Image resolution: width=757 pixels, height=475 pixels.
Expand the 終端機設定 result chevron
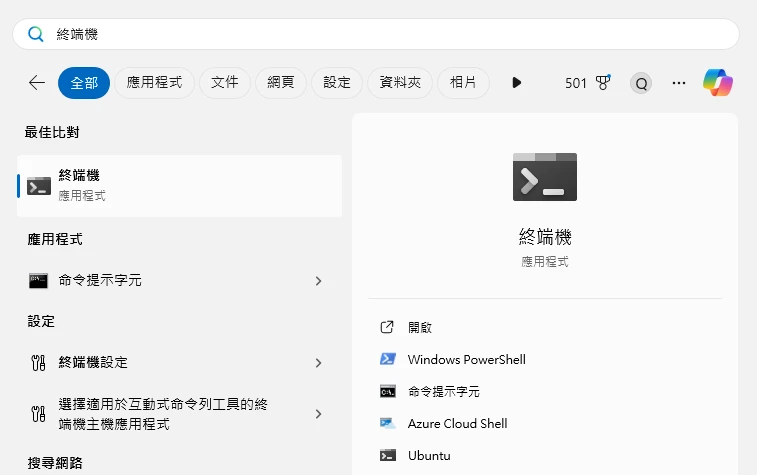318,362
